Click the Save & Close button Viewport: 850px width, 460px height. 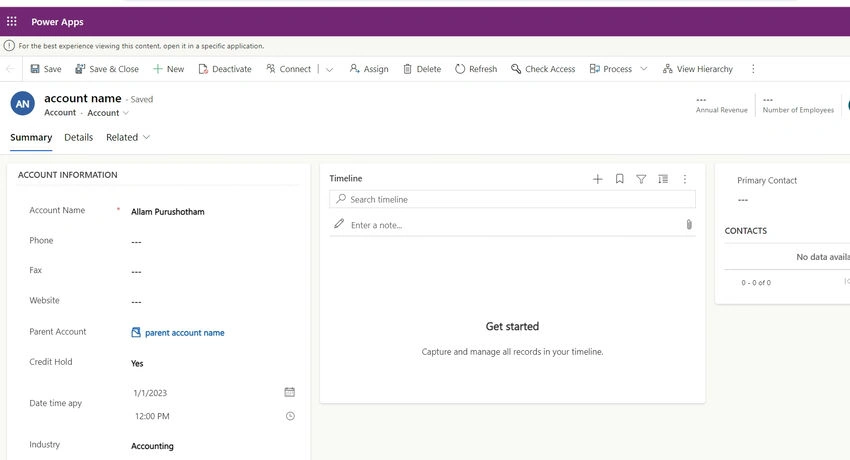pyautogui.click(x=107, y=69)
